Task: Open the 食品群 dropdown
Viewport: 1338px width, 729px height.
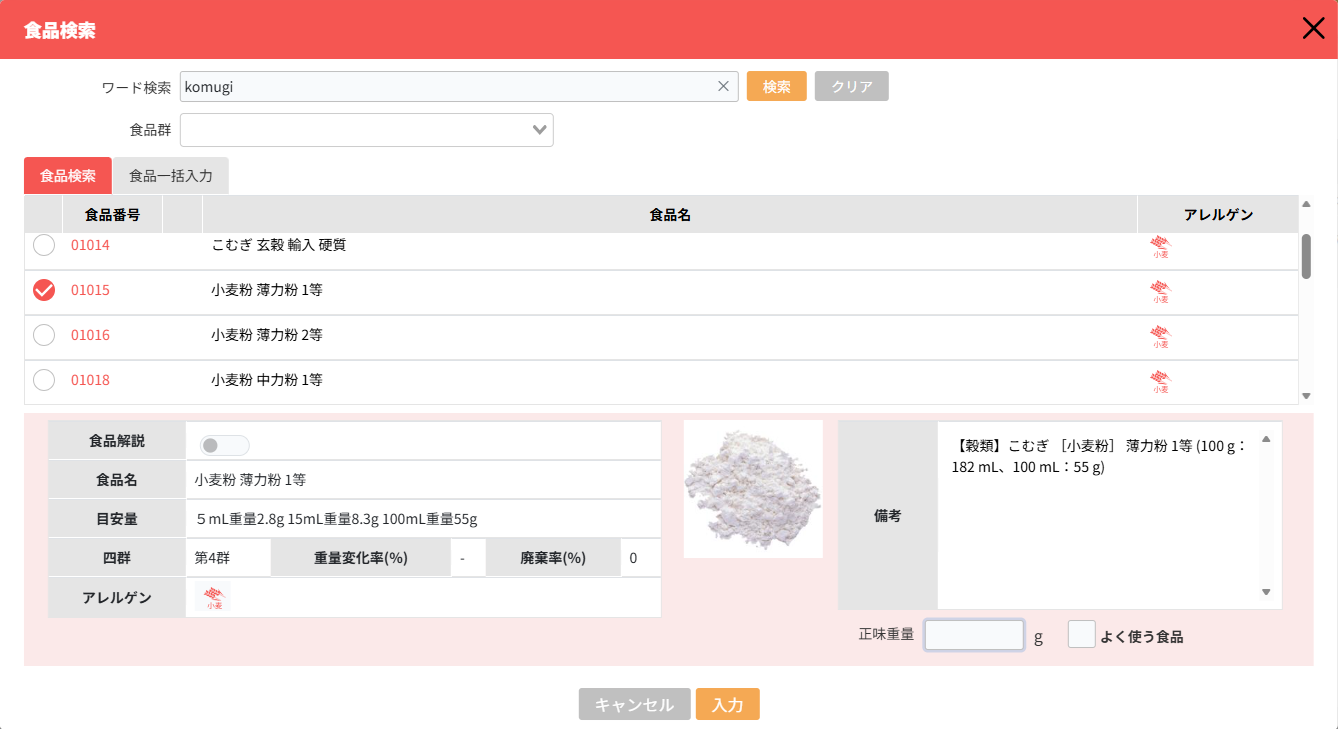Action: pyautogui.click(x=367, y=130)
